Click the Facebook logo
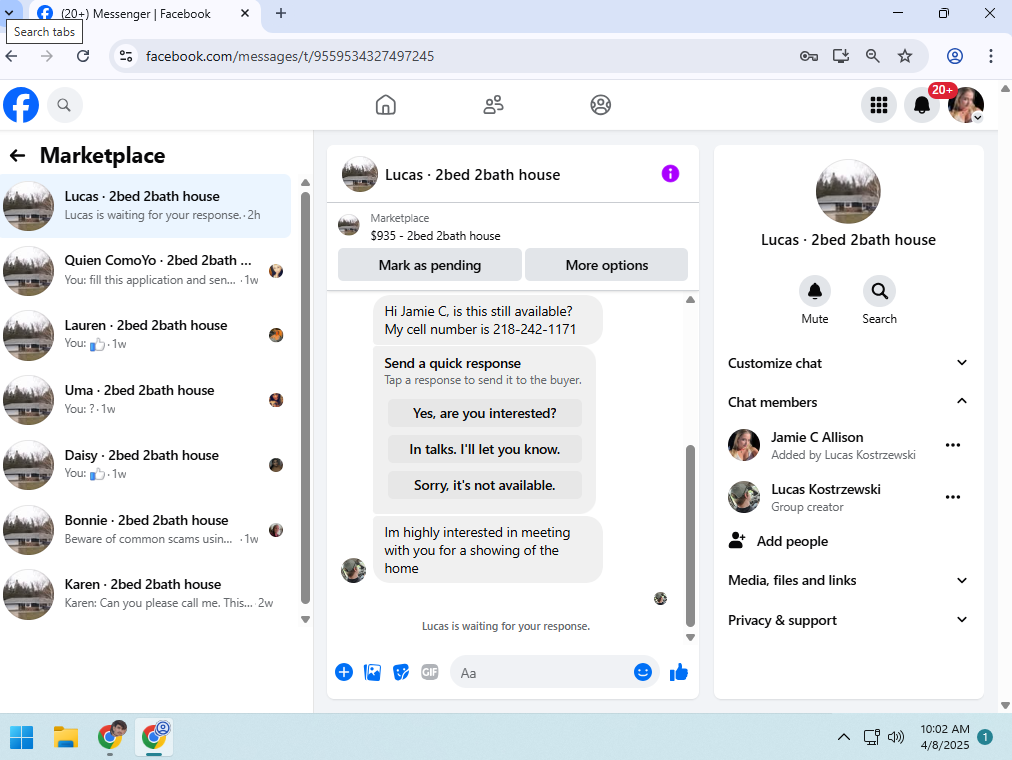 click(21, 105)
